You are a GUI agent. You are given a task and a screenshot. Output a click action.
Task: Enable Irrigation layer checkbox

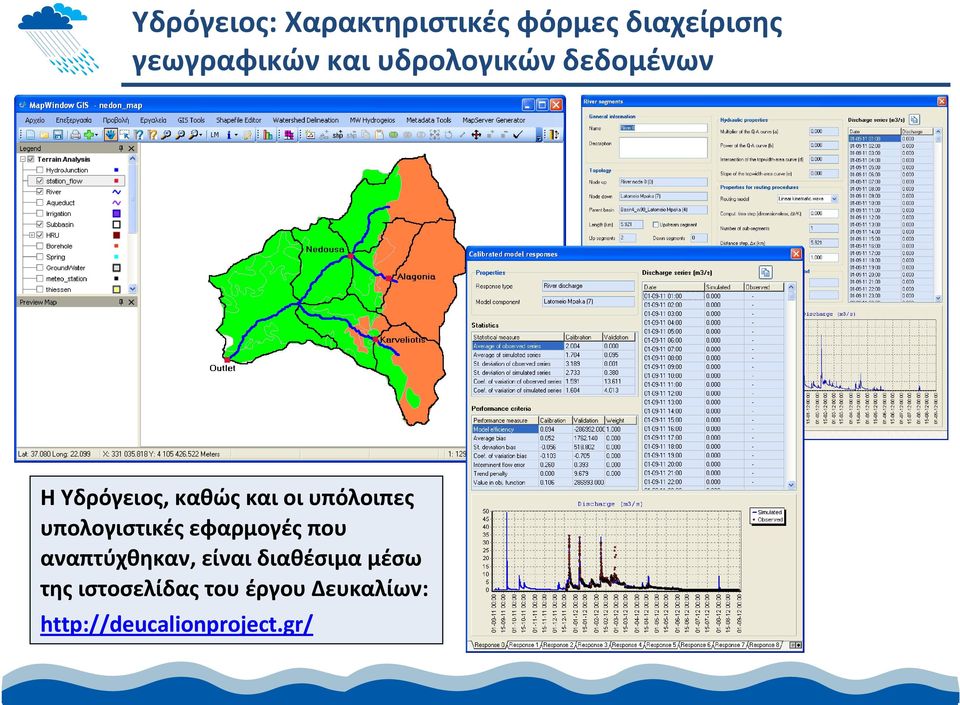coord(40,214)
